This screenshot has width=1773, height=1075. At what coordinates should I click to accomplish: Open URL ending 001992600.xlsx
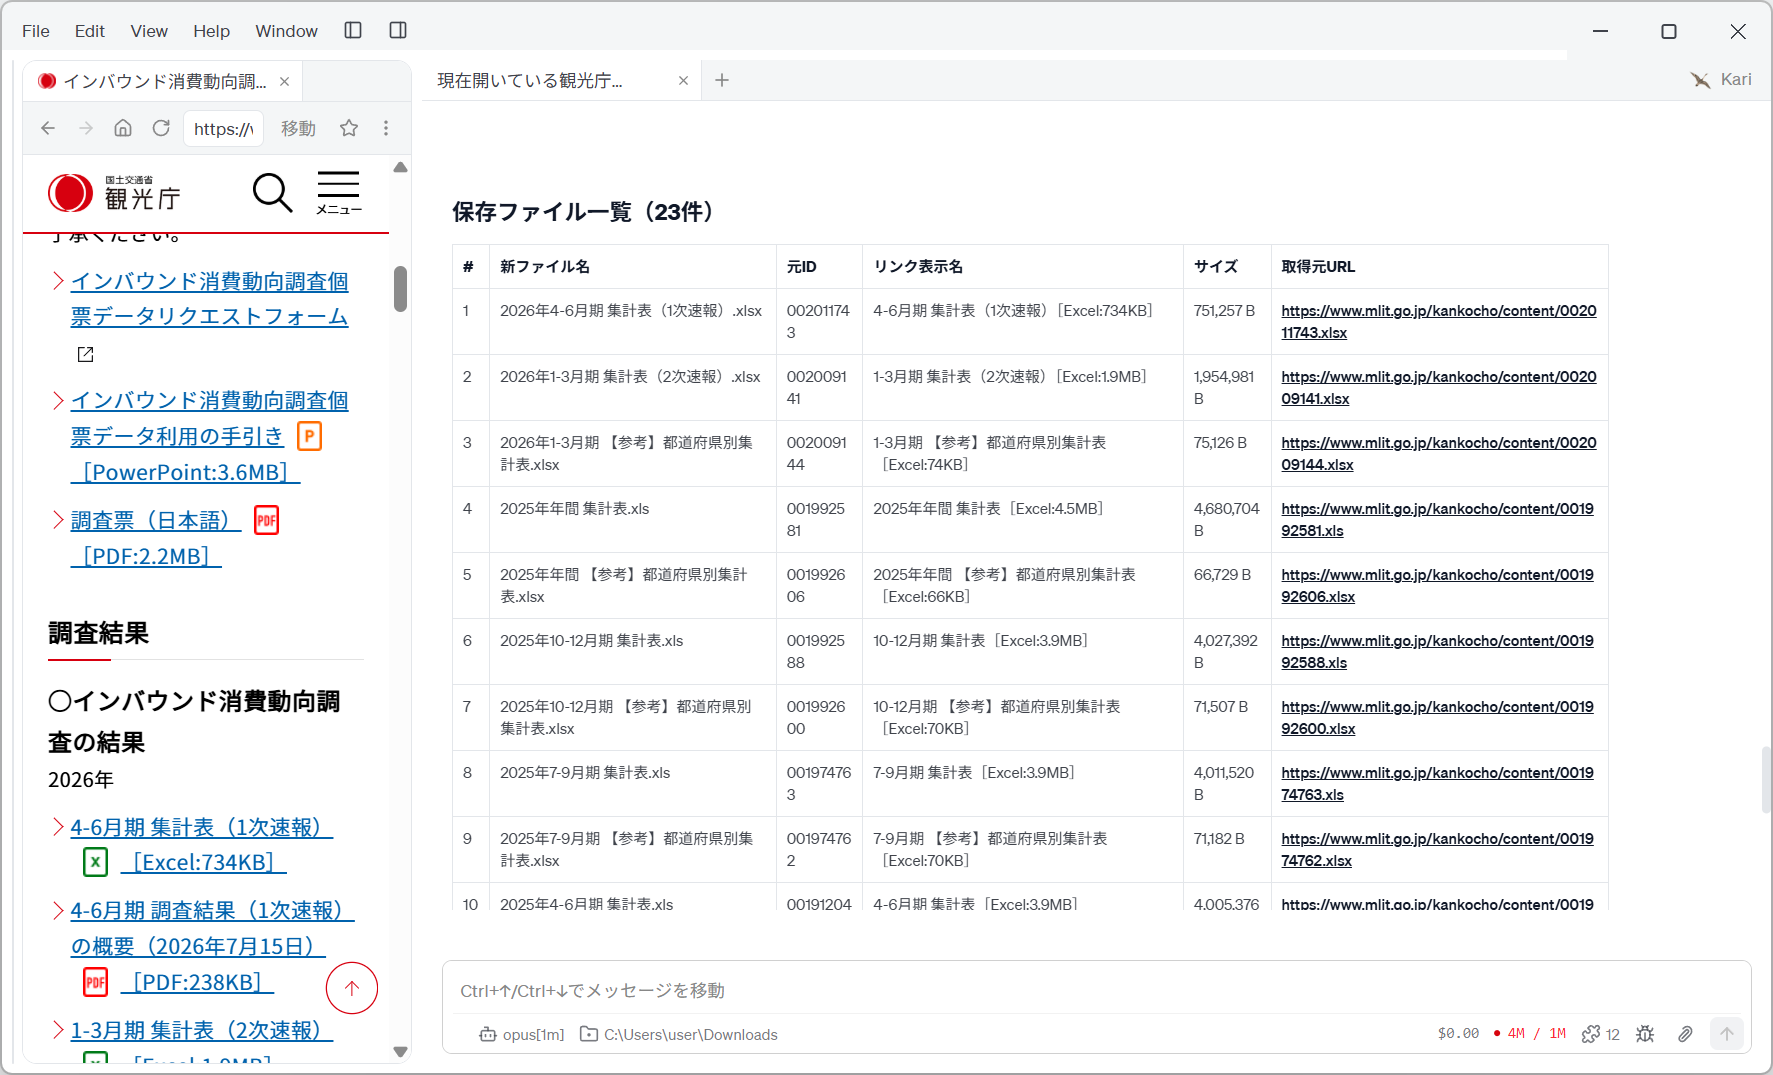tap(1437, 718)
